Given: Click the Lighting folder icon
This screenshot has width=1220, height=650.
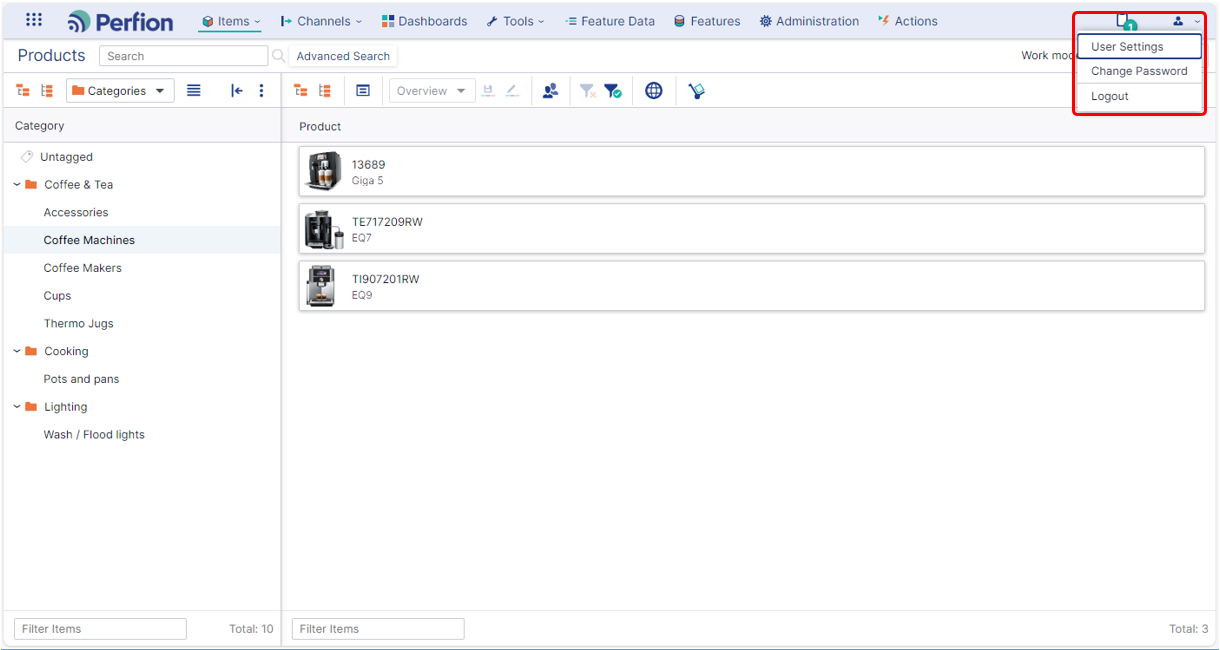Looking at the screenshot, I should [31, 407].
